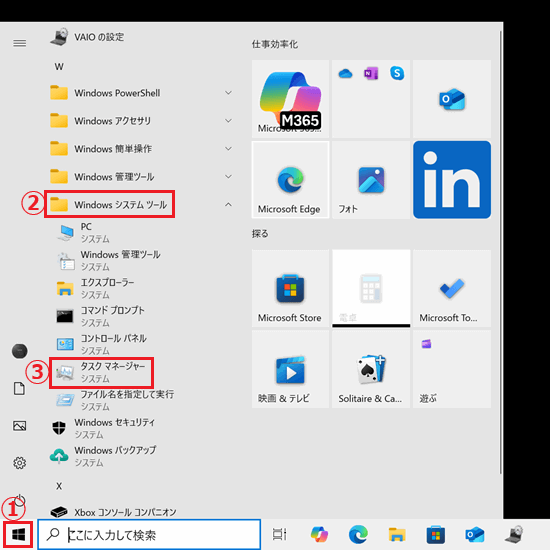Collapse the Windows システム ツール folder
The image size is (550, 550).
point(140,204)
